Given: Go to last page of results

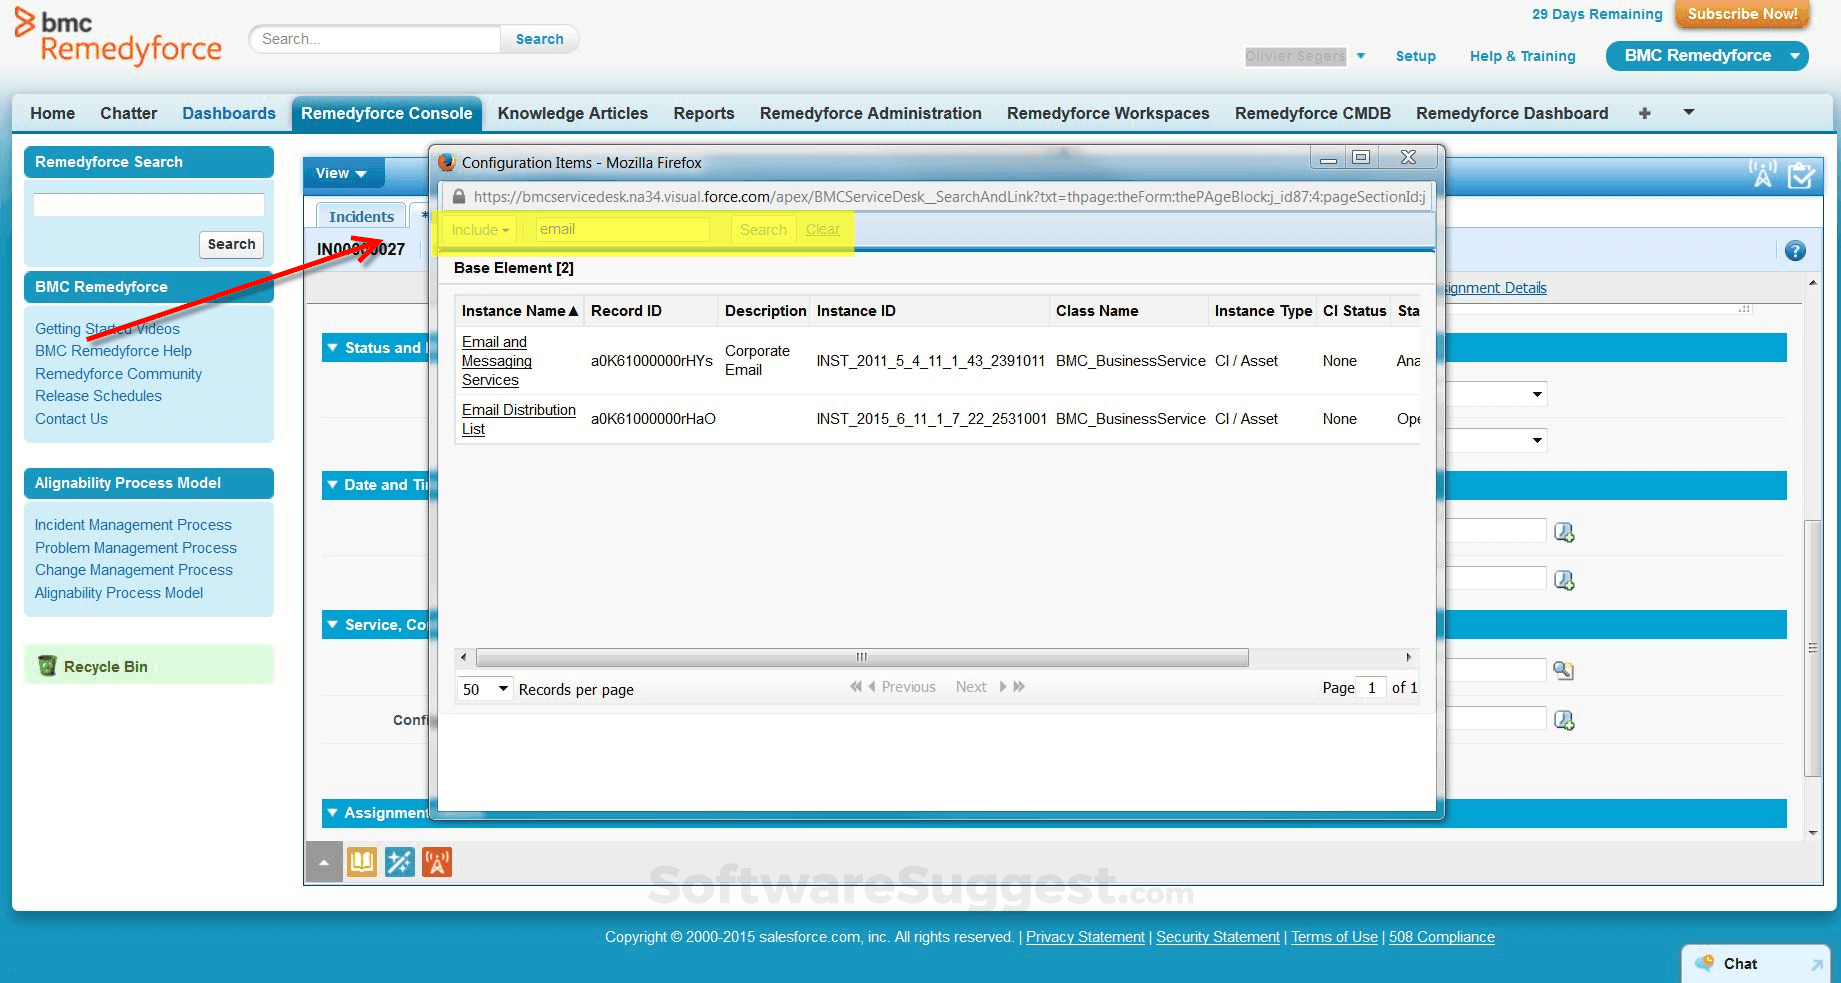Looking at the screenshot, I should coord(1019,687).
